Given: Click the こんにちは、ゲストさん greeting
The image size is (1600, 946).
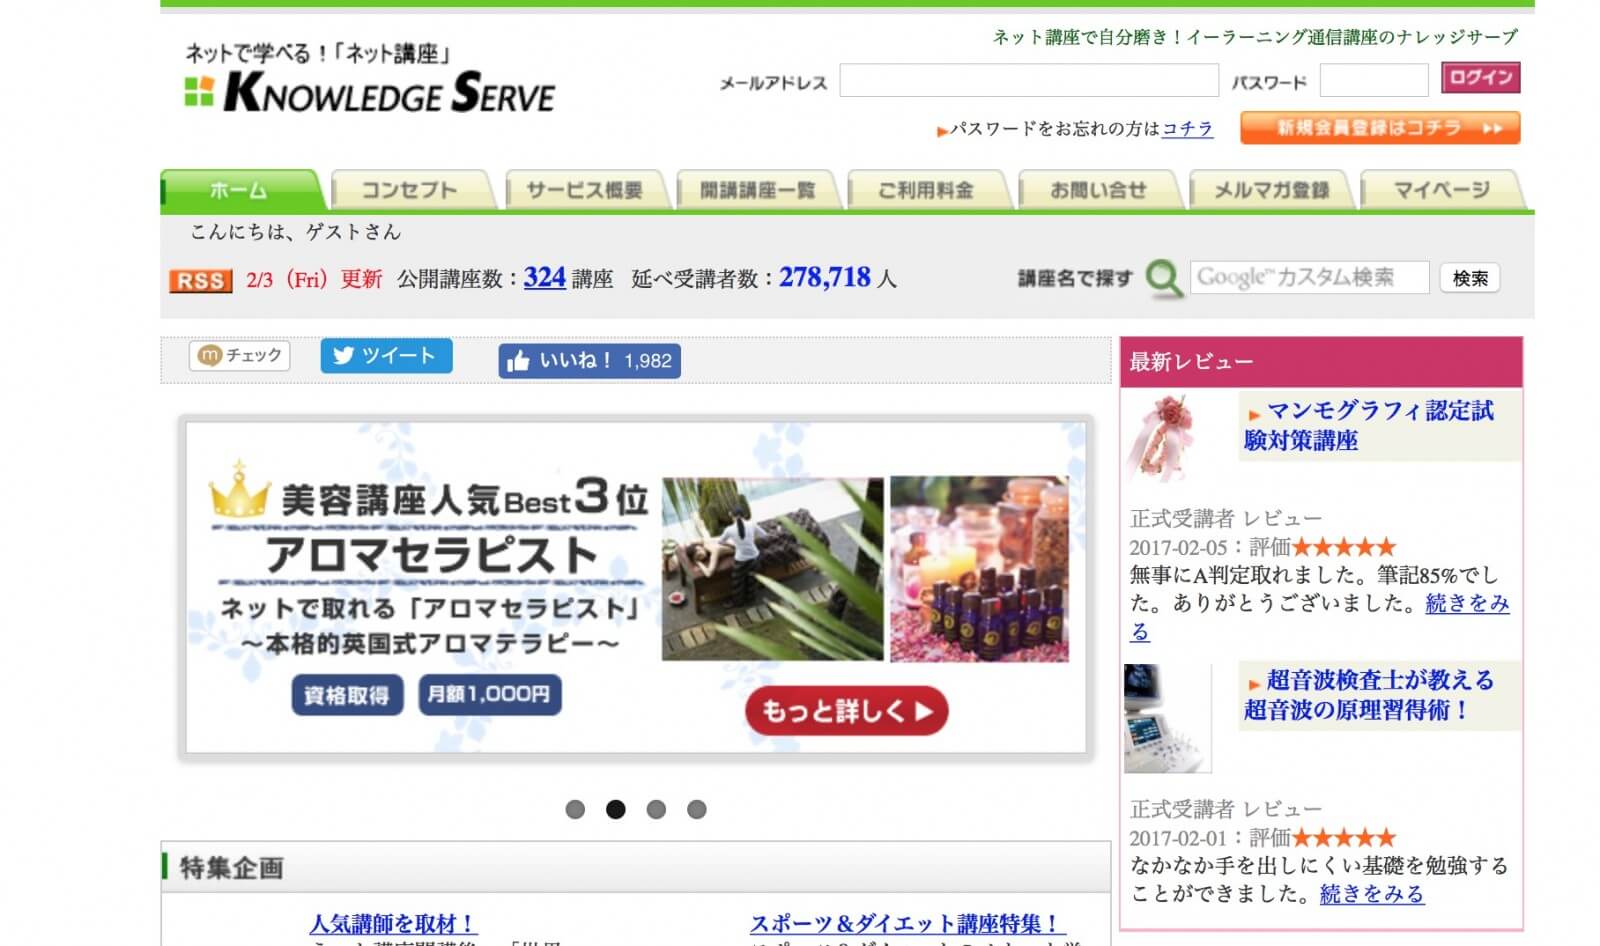Looking at the screenshot, I should [x=295, y=232].
